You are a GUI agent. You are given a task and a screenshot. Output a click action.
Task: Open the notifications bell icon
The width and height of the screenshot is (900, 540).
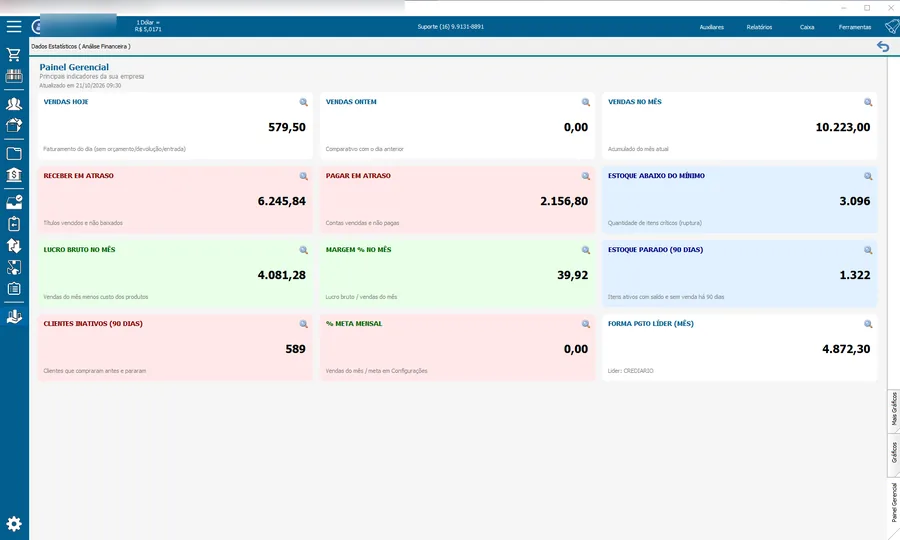(x=892, y=26)
